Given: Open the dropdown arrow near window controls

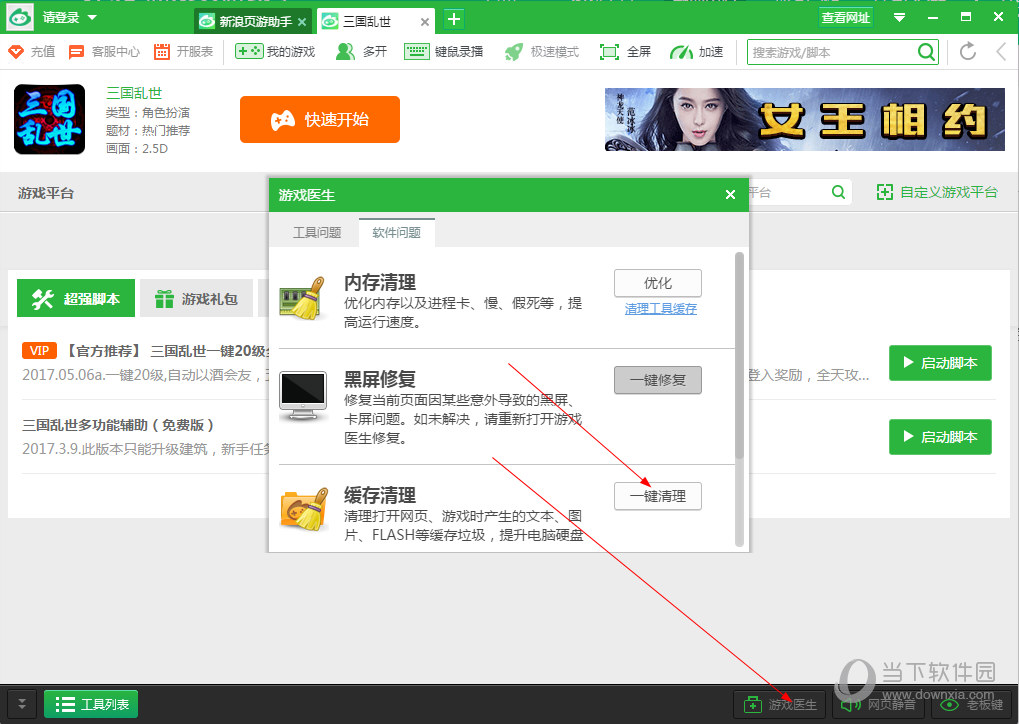Looking at the screenshot, I should [899, 16].
